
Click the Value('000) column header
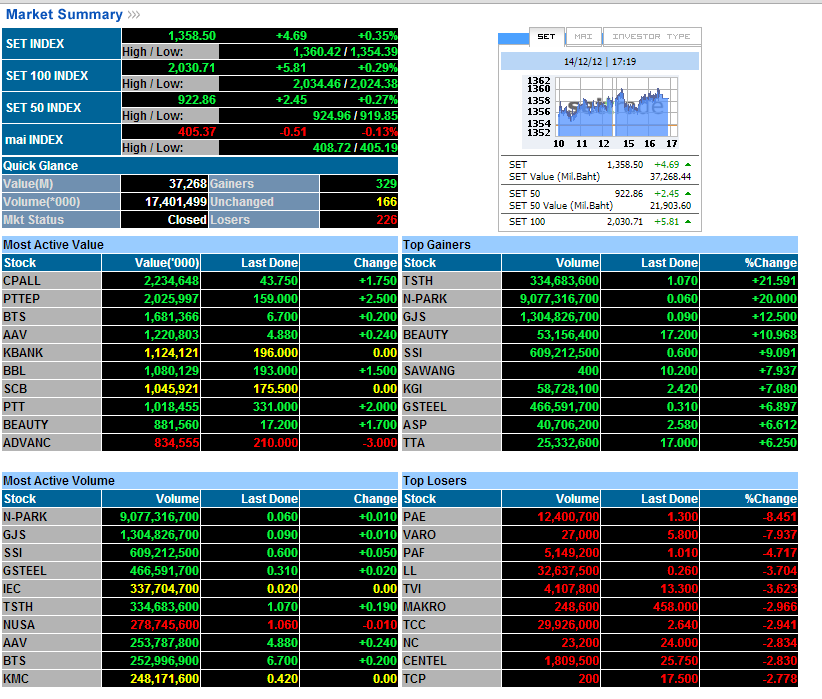point(151,263)
